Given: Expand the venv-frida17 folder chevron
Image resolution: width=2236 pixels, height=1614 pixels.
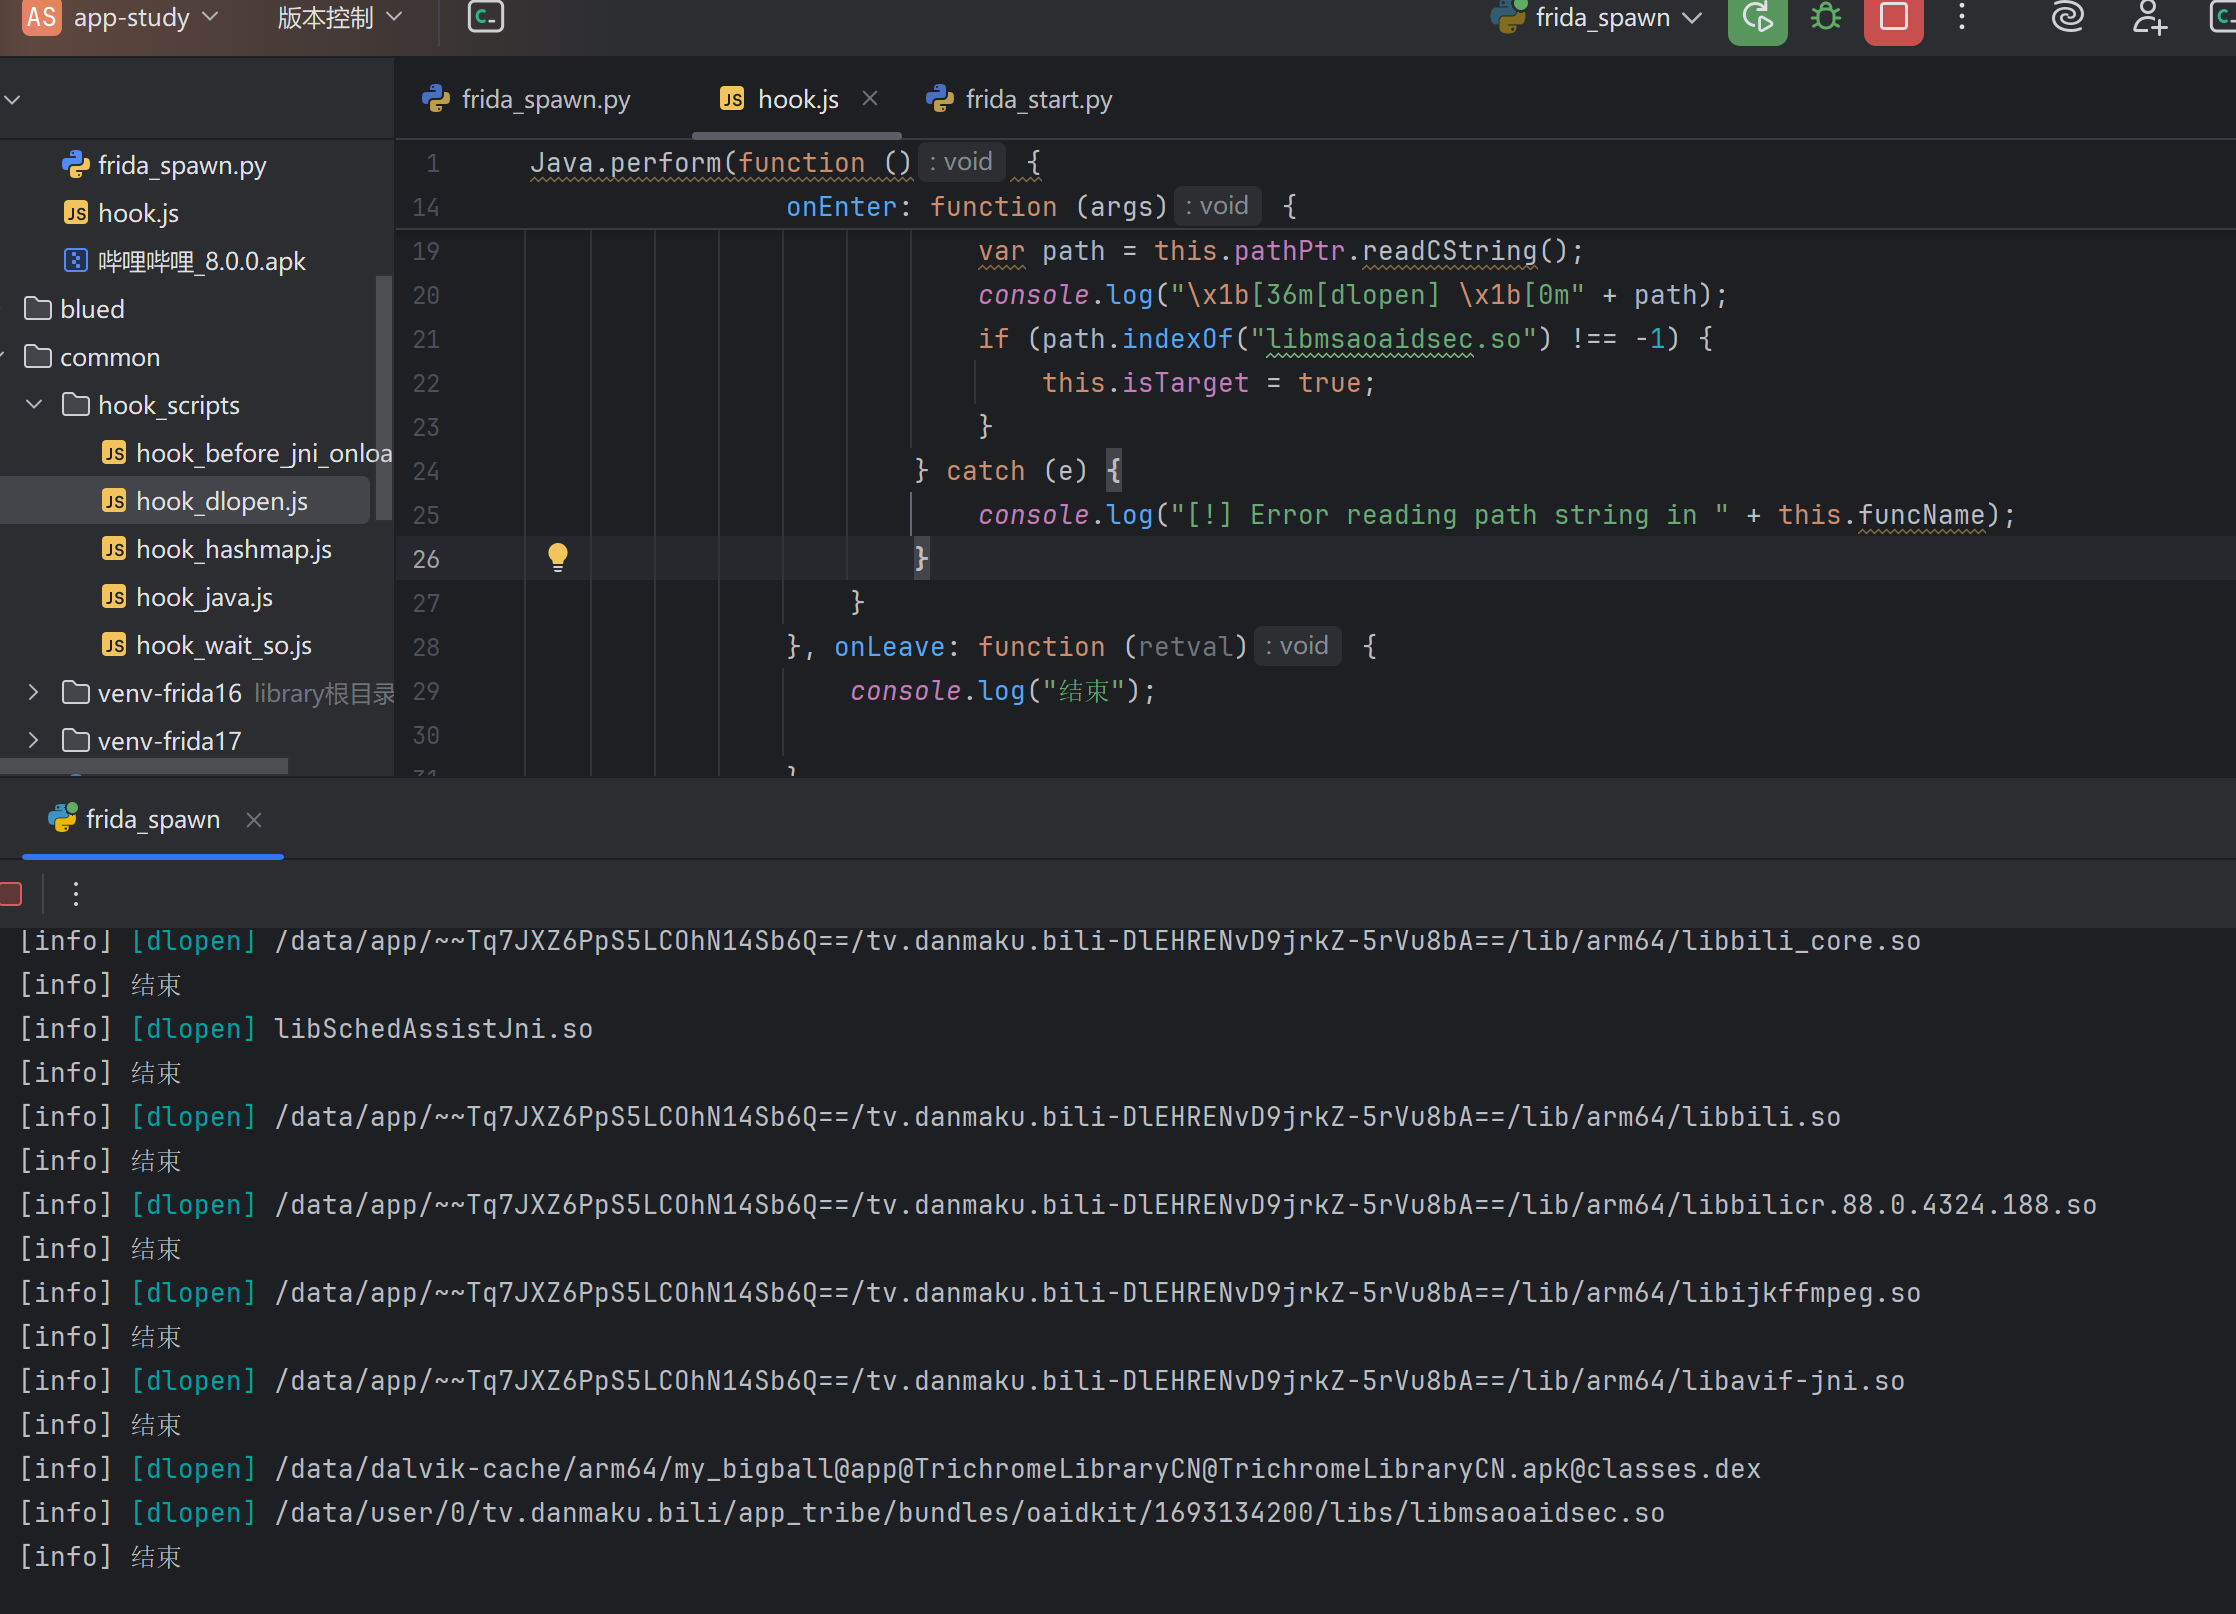Looking at the screenshot, I should point(34,740).
